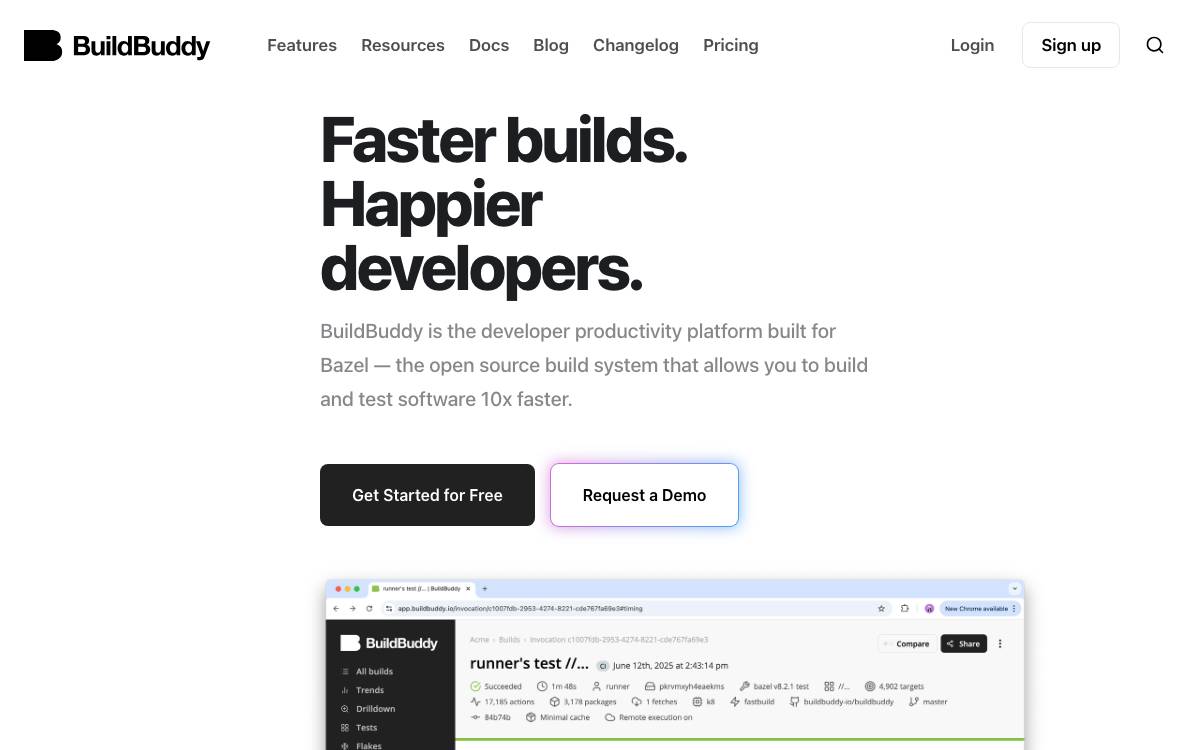Click the Faster builds headline text
The width and height of the screenshot is (1200, 750).
pyautogui.click(x=504, y=140)
